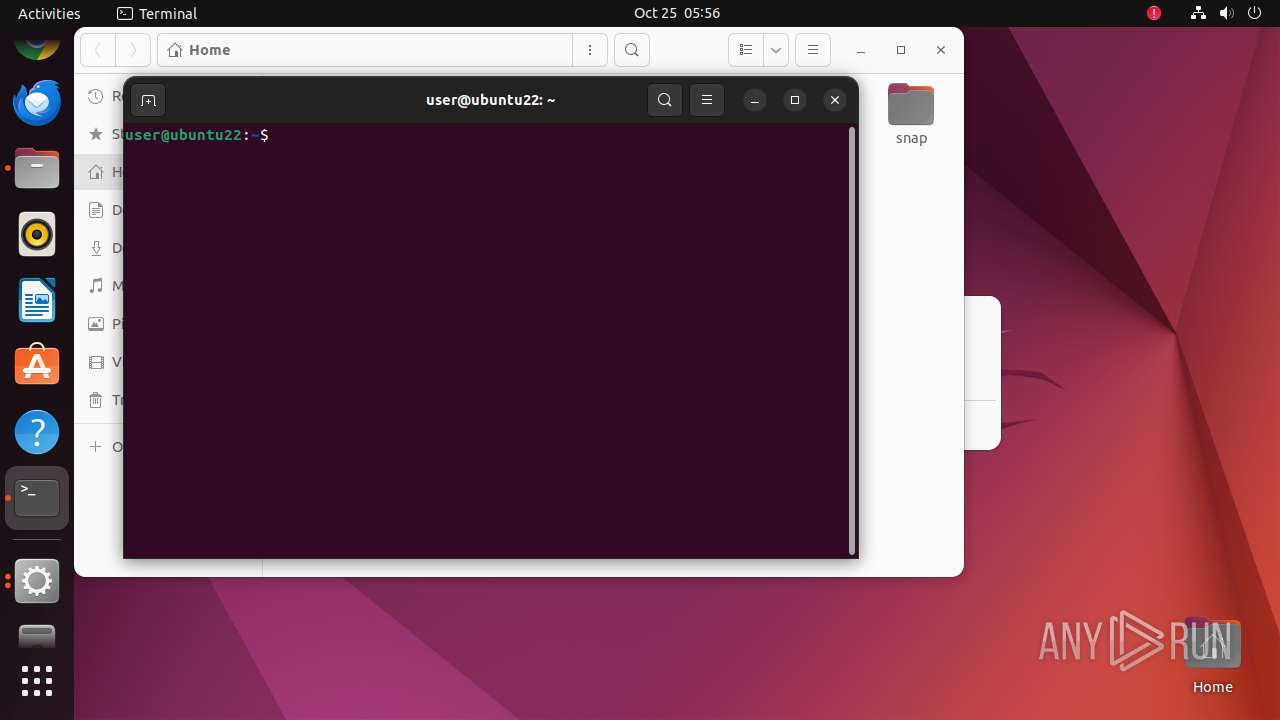Select Terminal icon in dock
Image resolution: width=1280 pixels, height=720 pixels.
pos(37,498)
